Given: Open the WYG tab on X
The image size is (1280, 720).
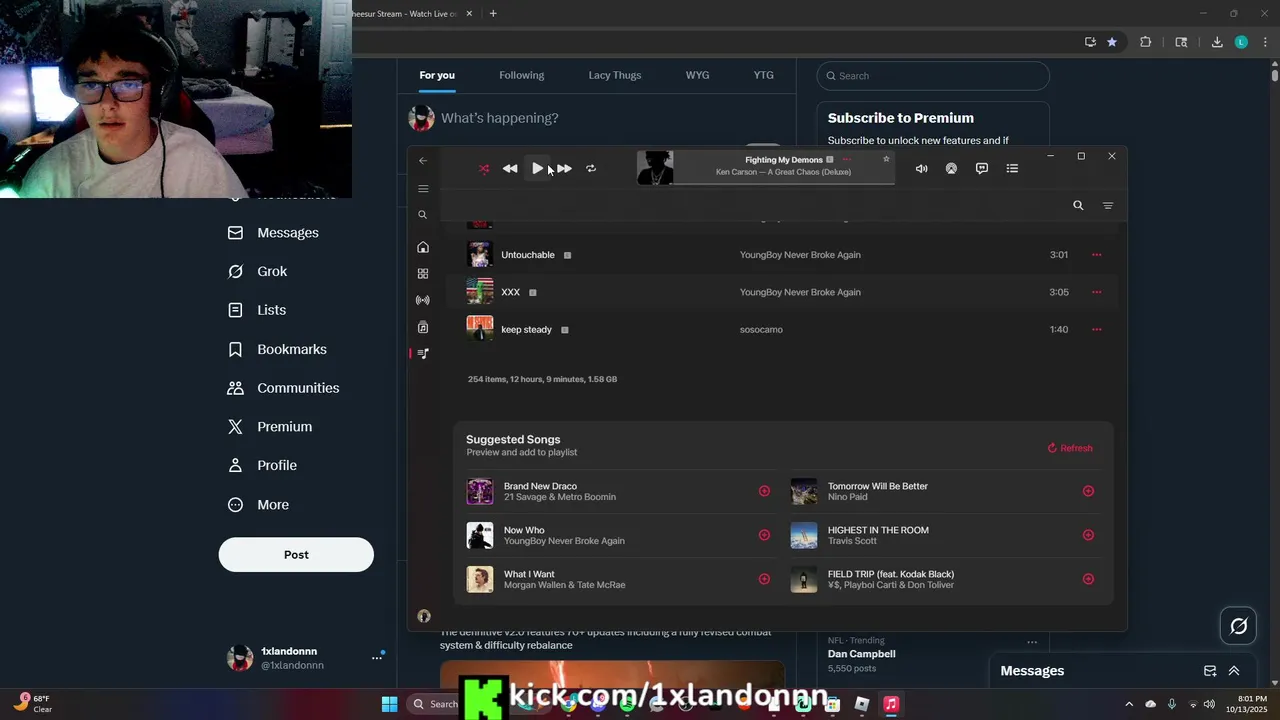Looking at the screenshot, I should [x=697, y=75].
